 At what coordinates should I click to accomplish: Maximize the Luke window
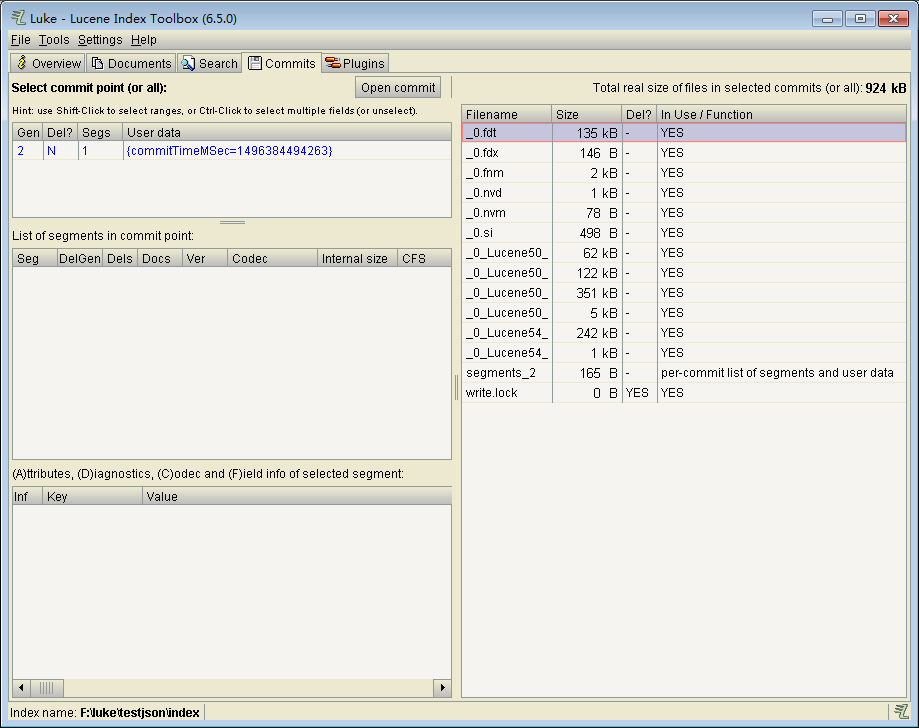pyautogui.click(x=860, y=19)
